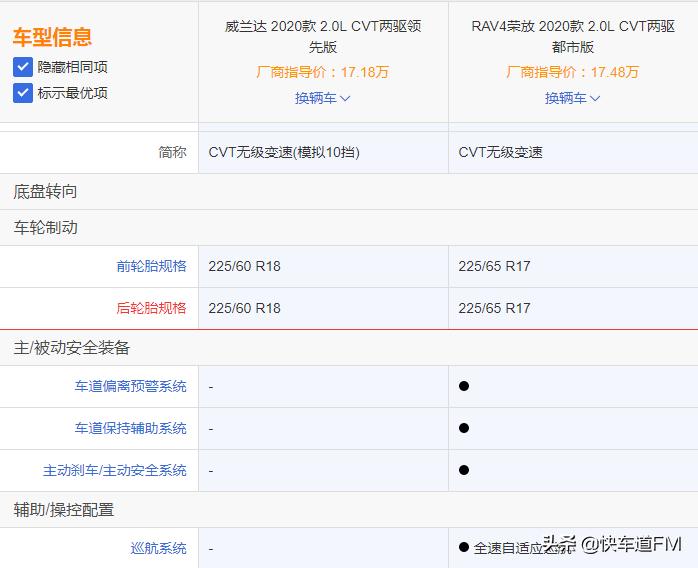The image size is (698, 568).
Task: Click RAV4 rear tire value 225/65 R17
Action: click(494, 308)
